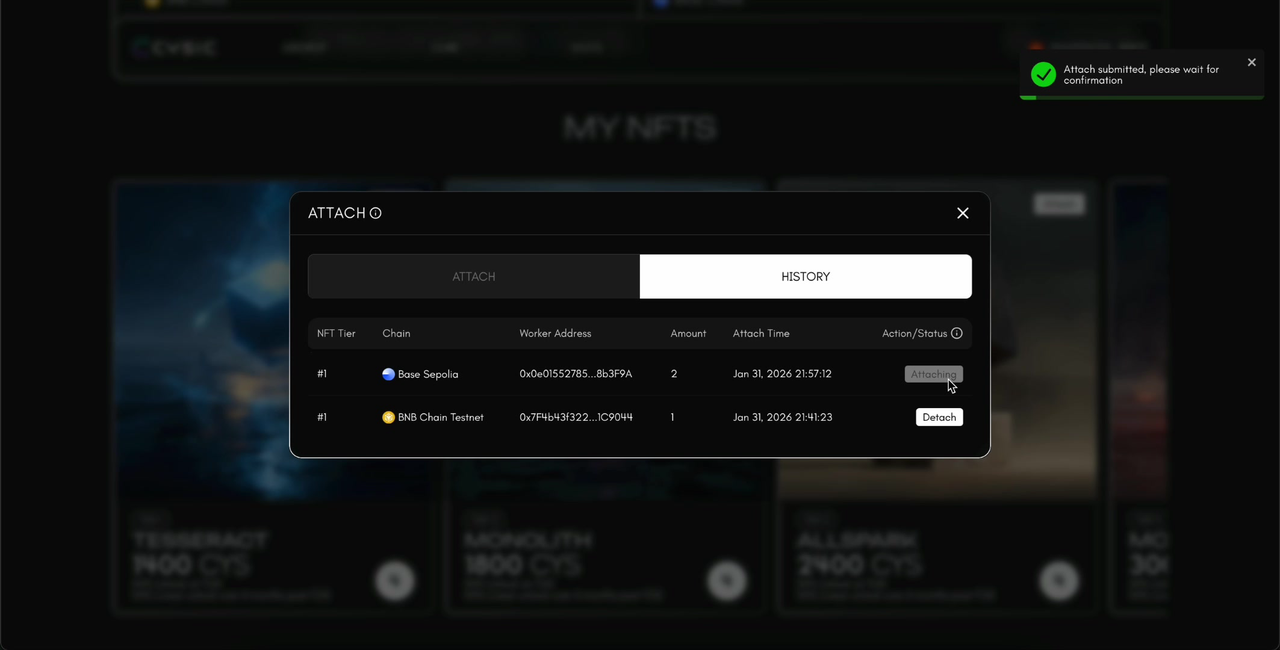Click info icon next to Action/Status
Screen dimensions: 1280x650
(x=956, y=333)
